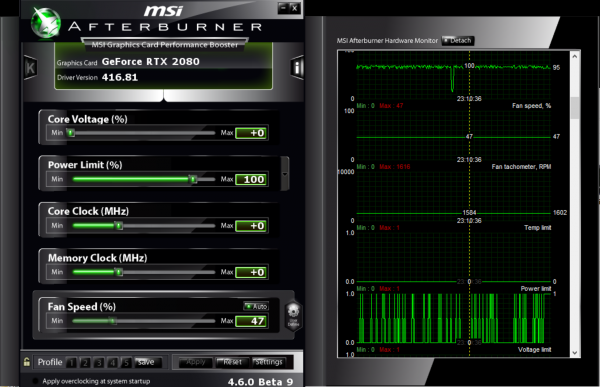Viewport: 600px width, 387px height.
Task: Select profile slot 3
Action: point(99,363)
